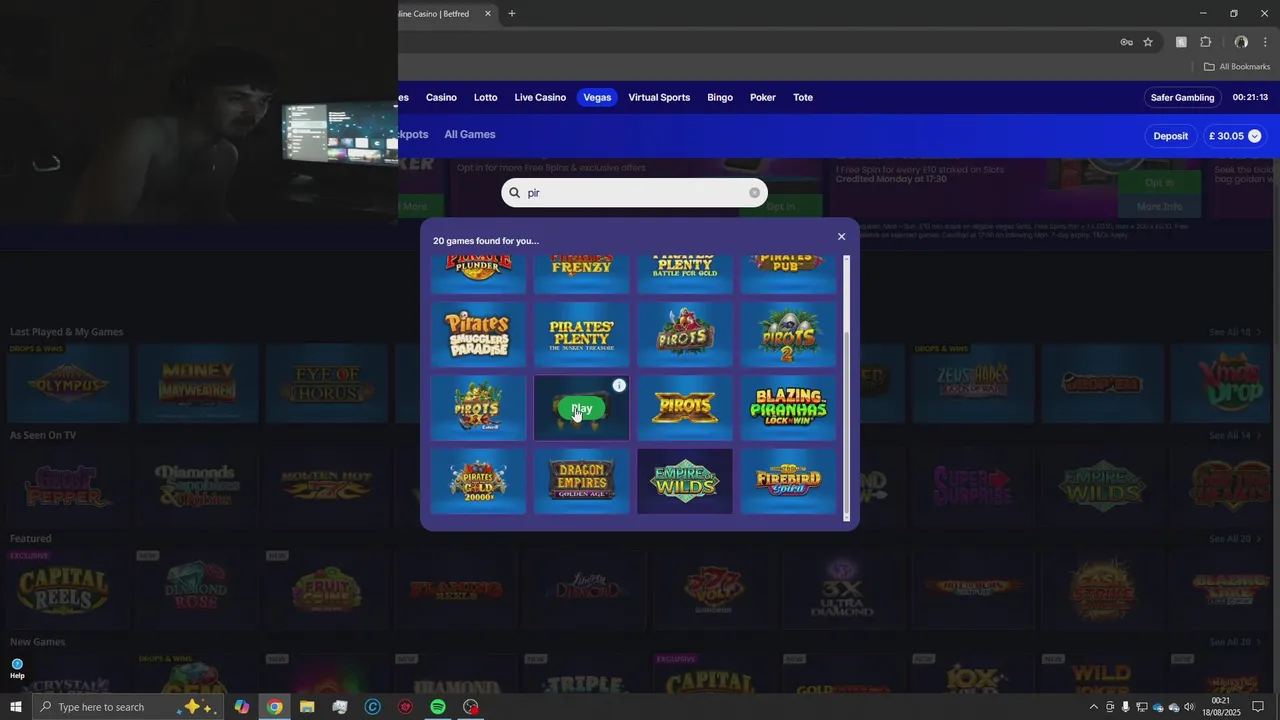This screenshot has height=720, width=1280.
Task: Select the Pirates Smugglers Paradise game
Action: [x=478, y=335]
